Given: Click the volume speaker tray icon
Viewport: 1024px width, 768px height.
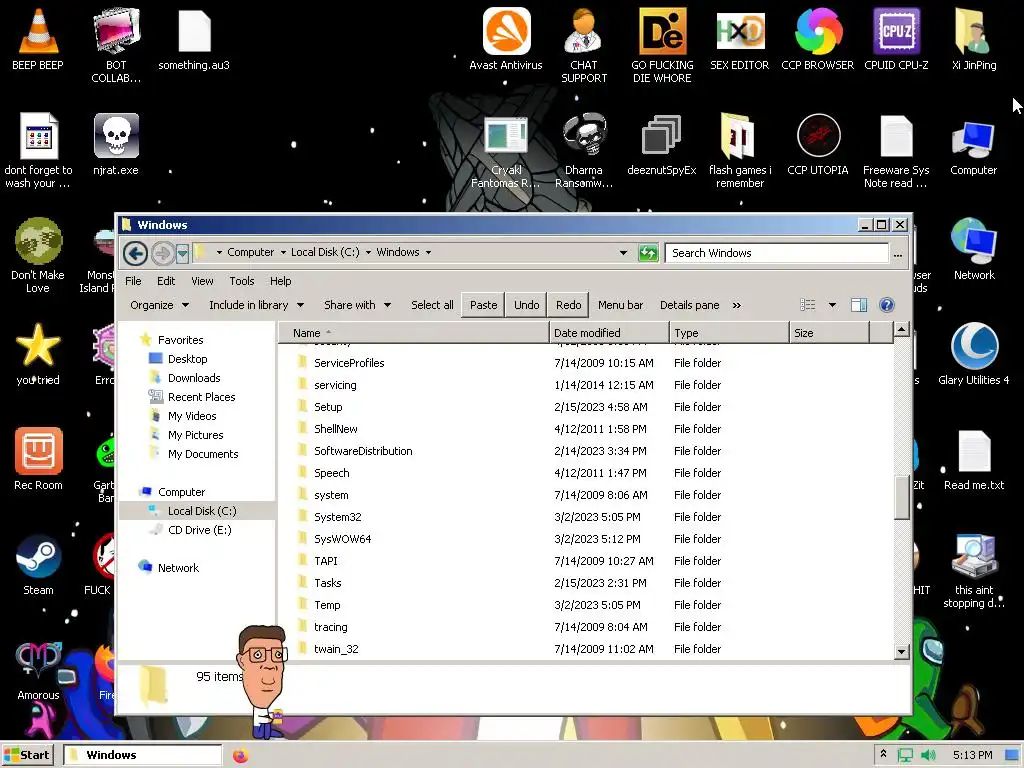Looking at the screenshot, I should (x=928, y=755).
